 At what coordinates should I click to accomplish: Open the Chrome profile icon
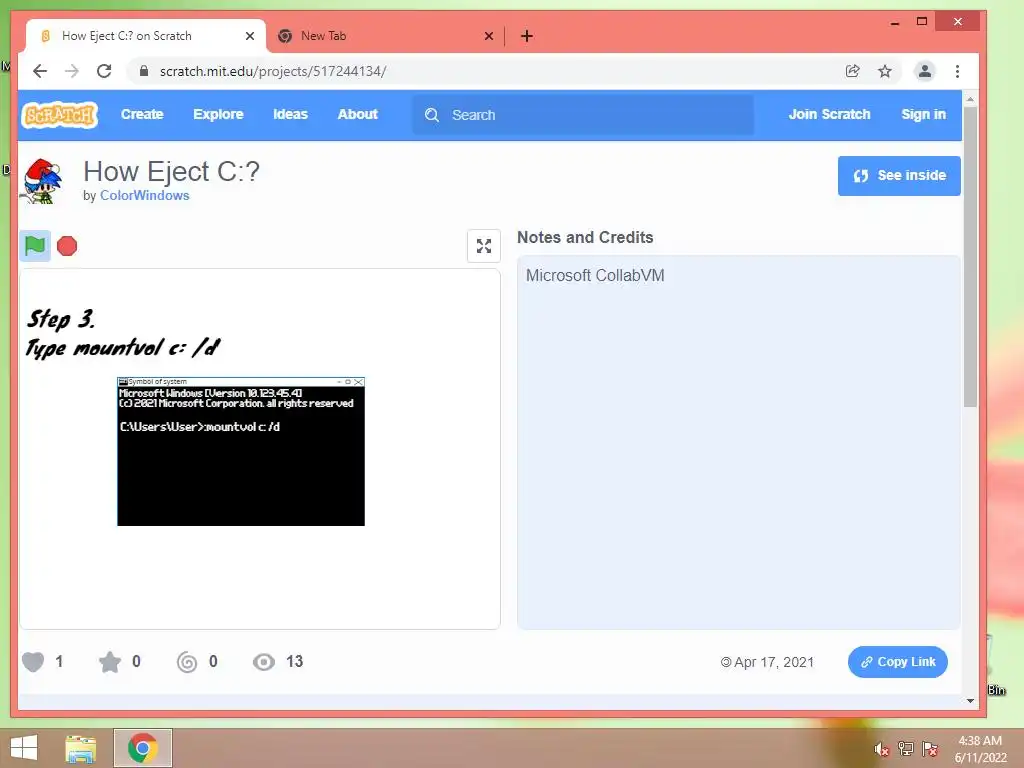pos(925,71)
